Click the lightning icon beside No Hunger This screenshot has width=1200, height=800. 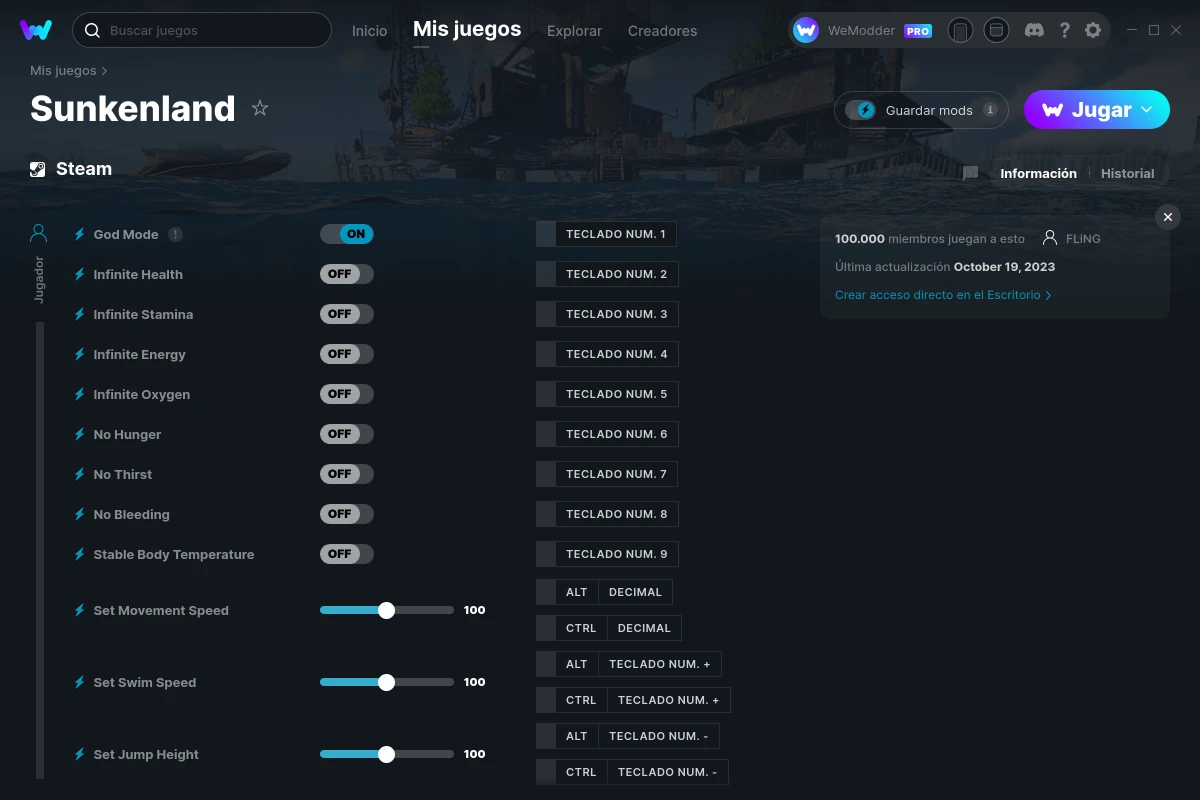tap(80, 434)
